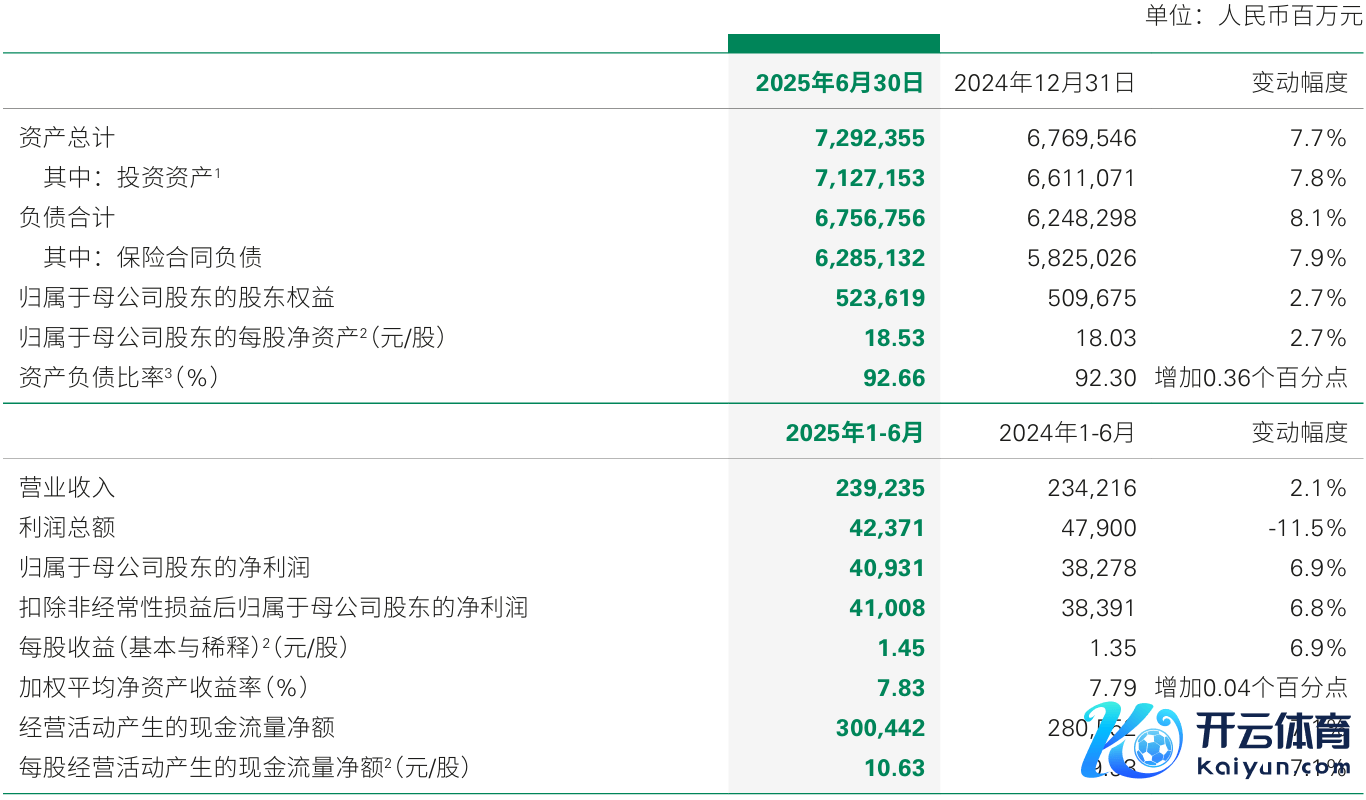Click the 单位：人民币百万元 unit label
The width and height of the screenshot is (1366, 800).
point(1253,16)
